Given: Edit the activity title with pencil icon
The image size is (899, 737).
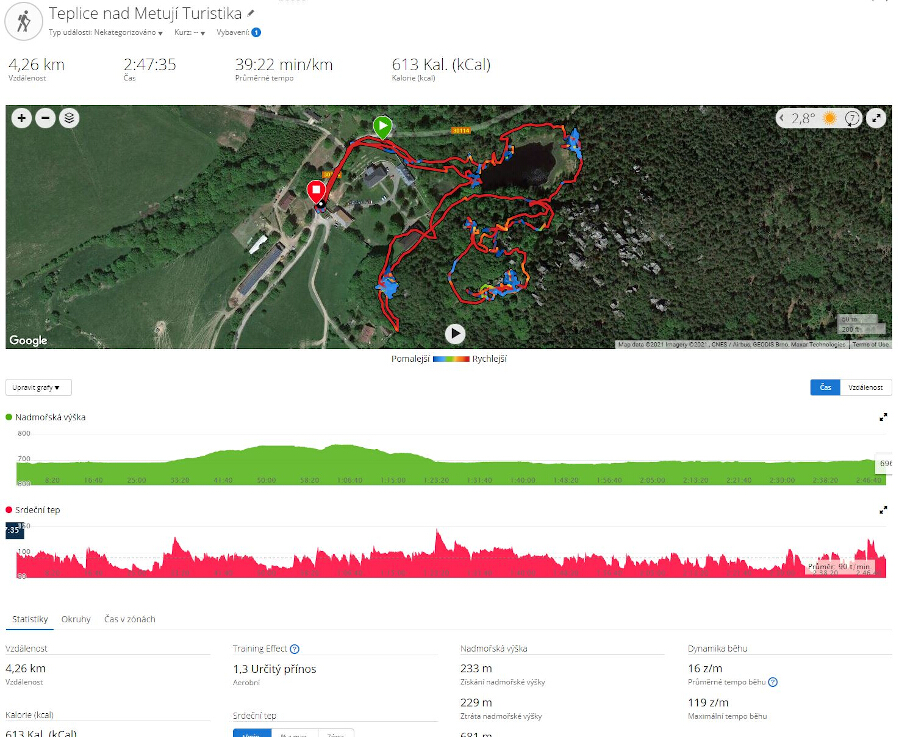Looking at the screenshot, I should (x=251, y=13).
